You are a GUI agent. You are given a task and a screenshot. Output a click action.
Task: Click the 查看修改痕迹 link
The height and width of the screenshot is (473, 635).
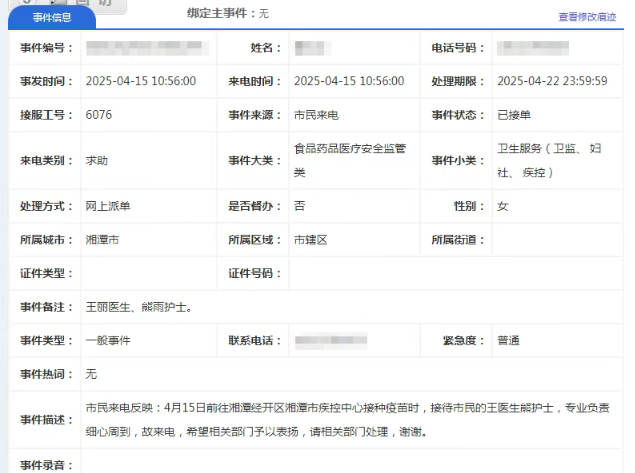pyautogui.click(x=587, y=17)
